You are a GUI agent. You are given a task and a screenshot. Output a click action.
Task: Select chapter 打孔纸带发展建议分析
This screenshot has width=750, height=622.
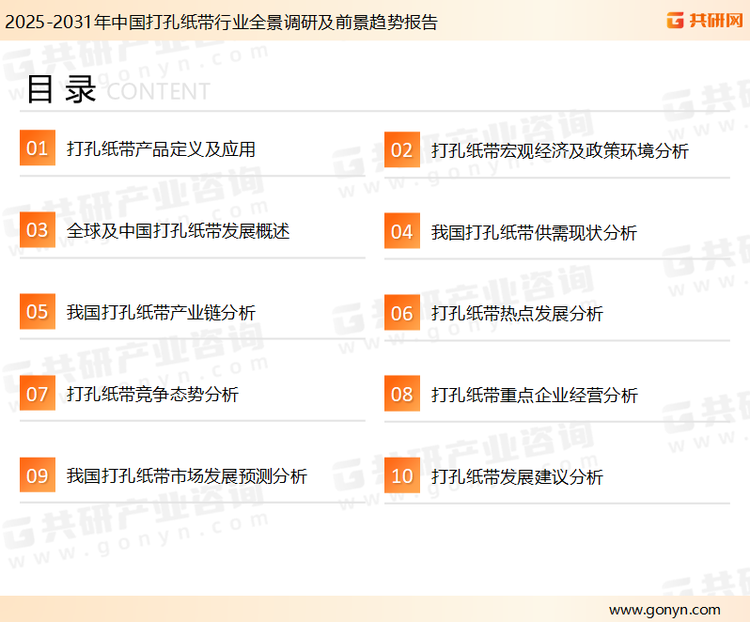point(517,478)
